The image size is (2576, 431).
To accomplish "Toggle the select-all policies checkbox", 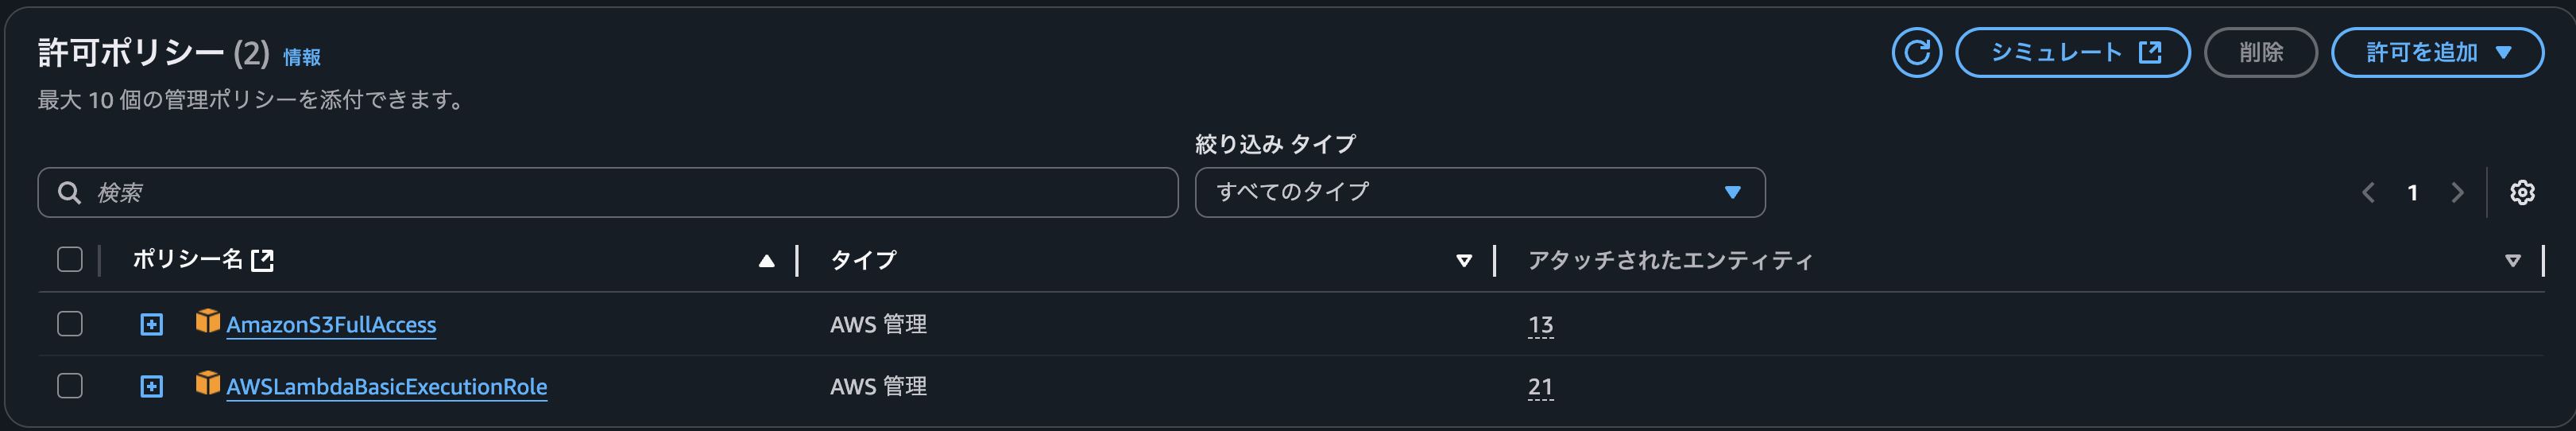I will pyautogui.click(x=70, y=260).
